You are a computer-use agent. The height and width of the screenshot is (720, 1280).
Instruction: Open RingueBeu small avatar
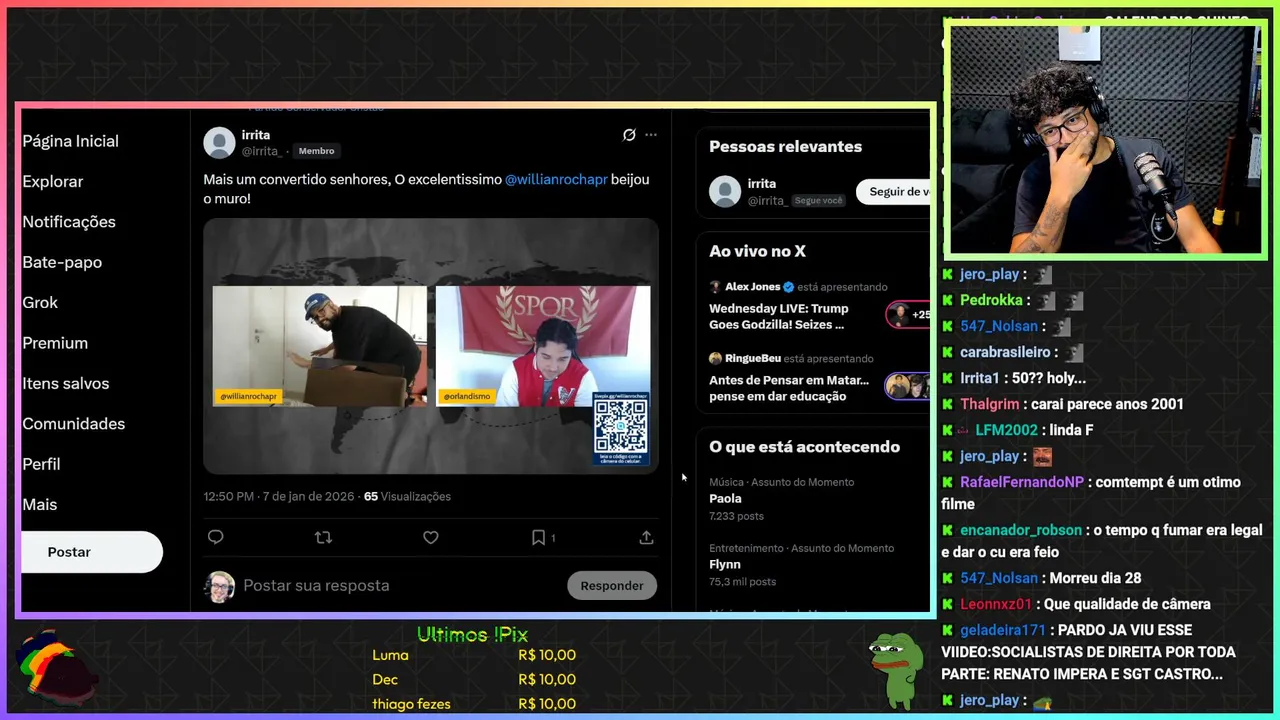pos(715,358)
